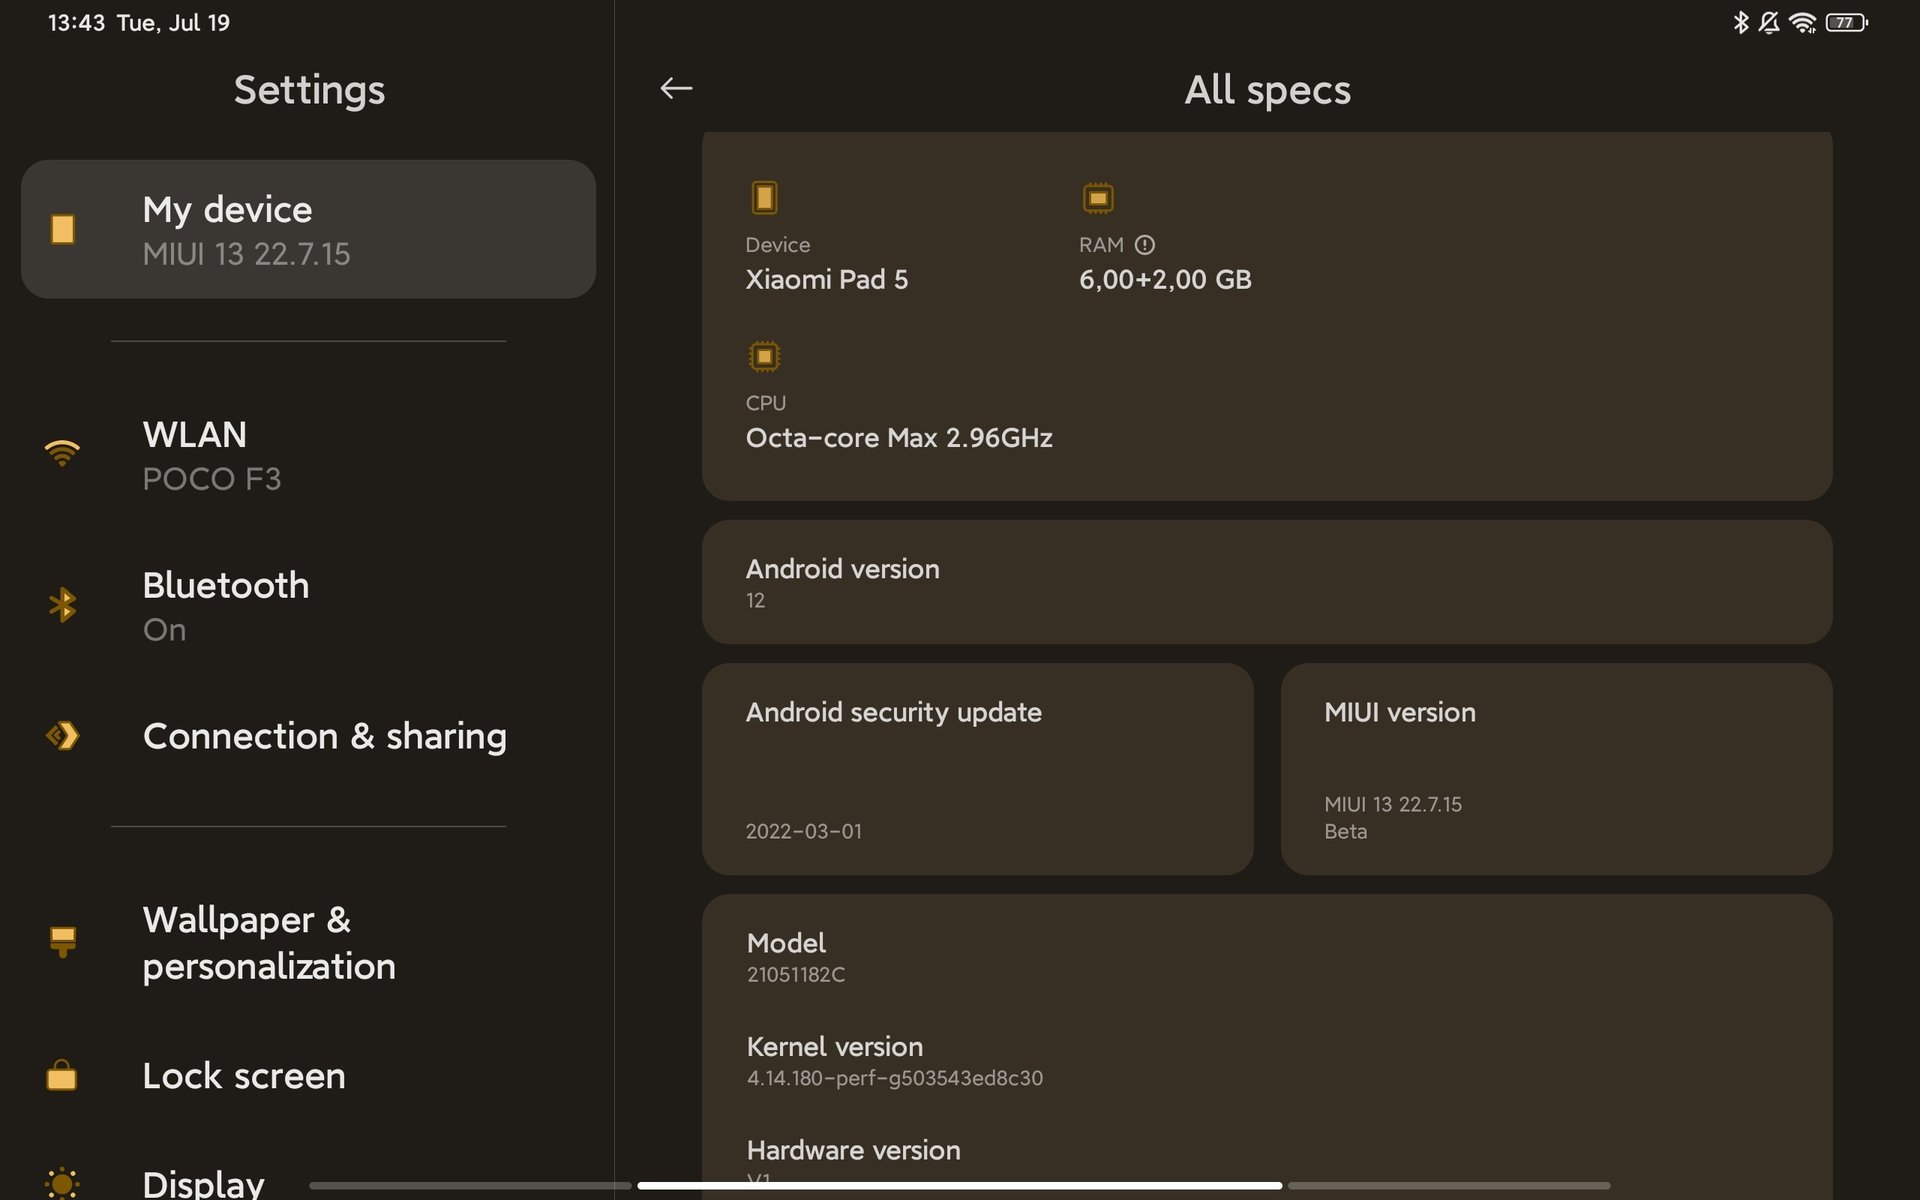Click the back arrow icon
Viewport: 1920px width, 1200px height.
coord(676,89)
